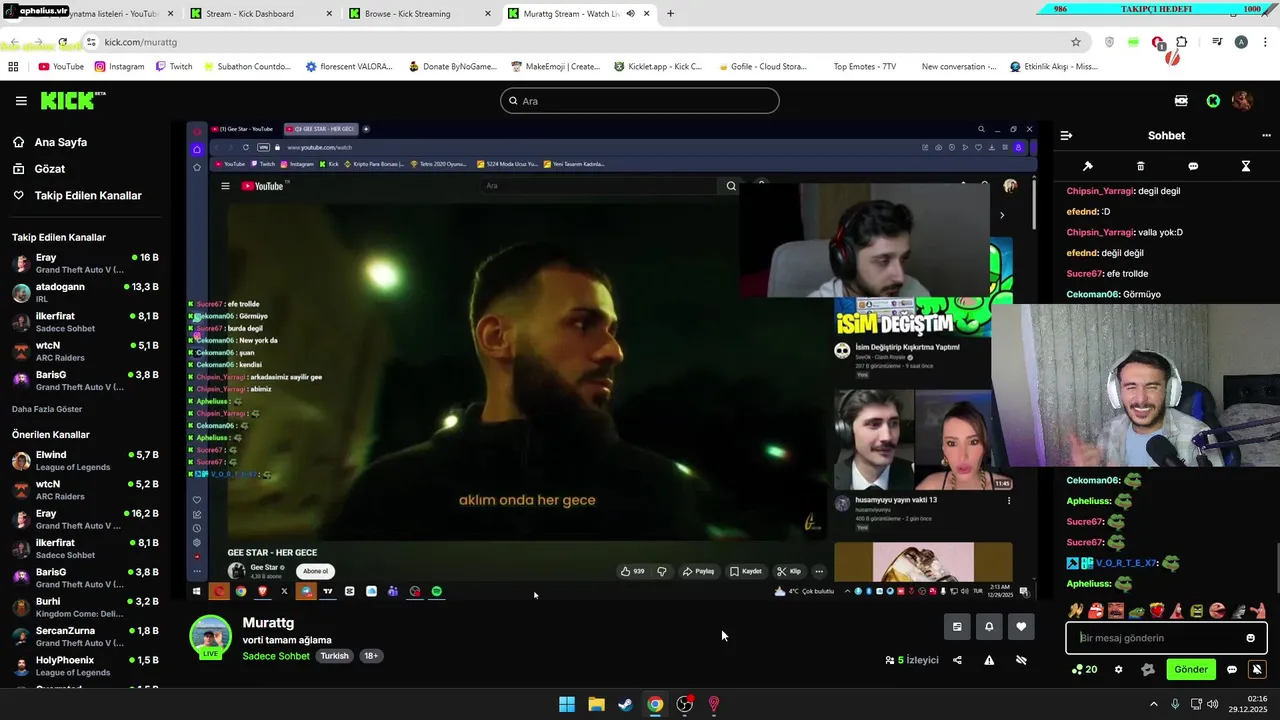
Task: Open Gözat in the sidebar
Action: [49, 169]
